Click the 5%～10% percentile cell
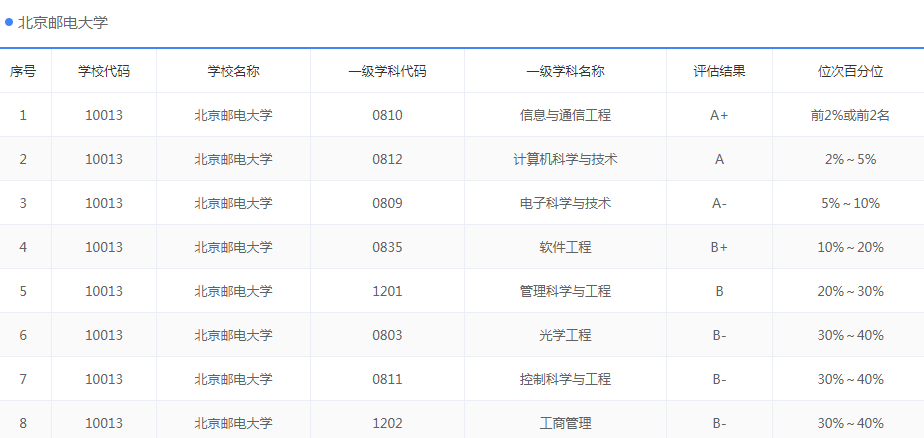 [x=850, y=203]
